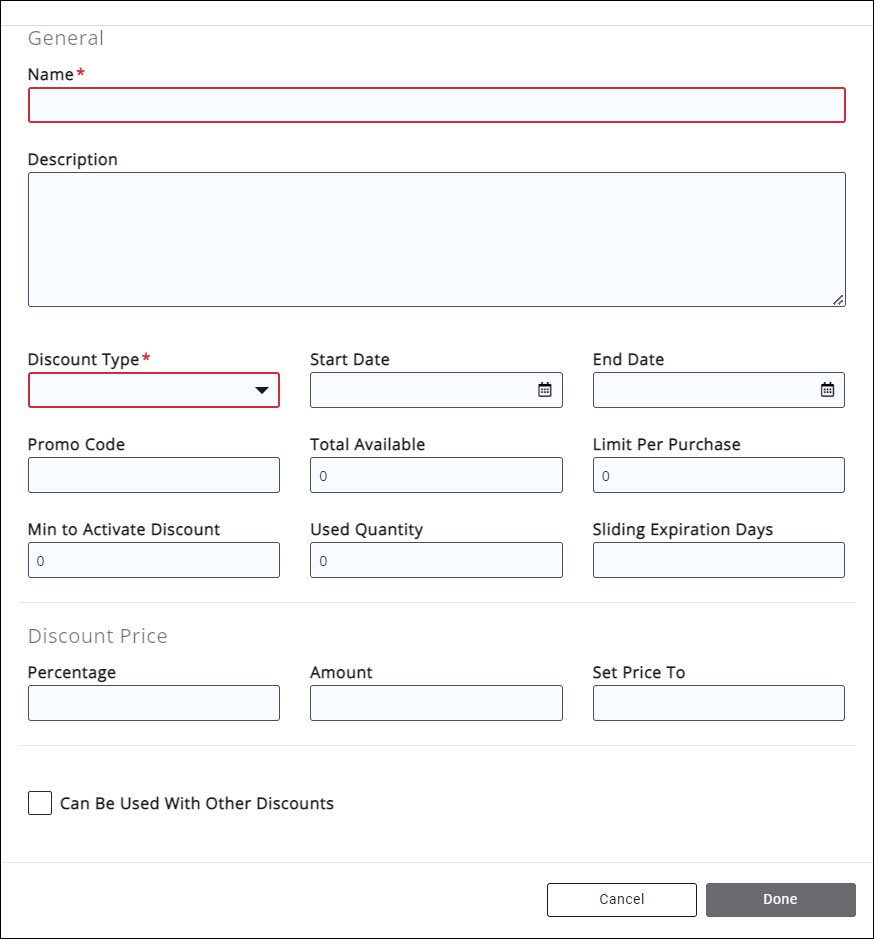The image size is (874, 939).
Task: Focus the Description text area
Action: pyautogui.click(x=436, y=239)
